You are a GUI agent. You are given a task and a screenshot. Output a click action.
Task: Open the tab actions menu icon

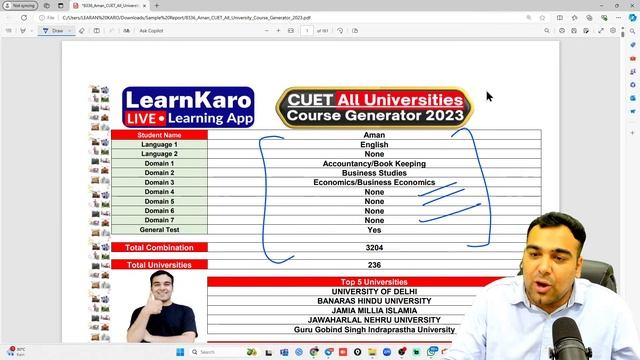pos(60,6)
